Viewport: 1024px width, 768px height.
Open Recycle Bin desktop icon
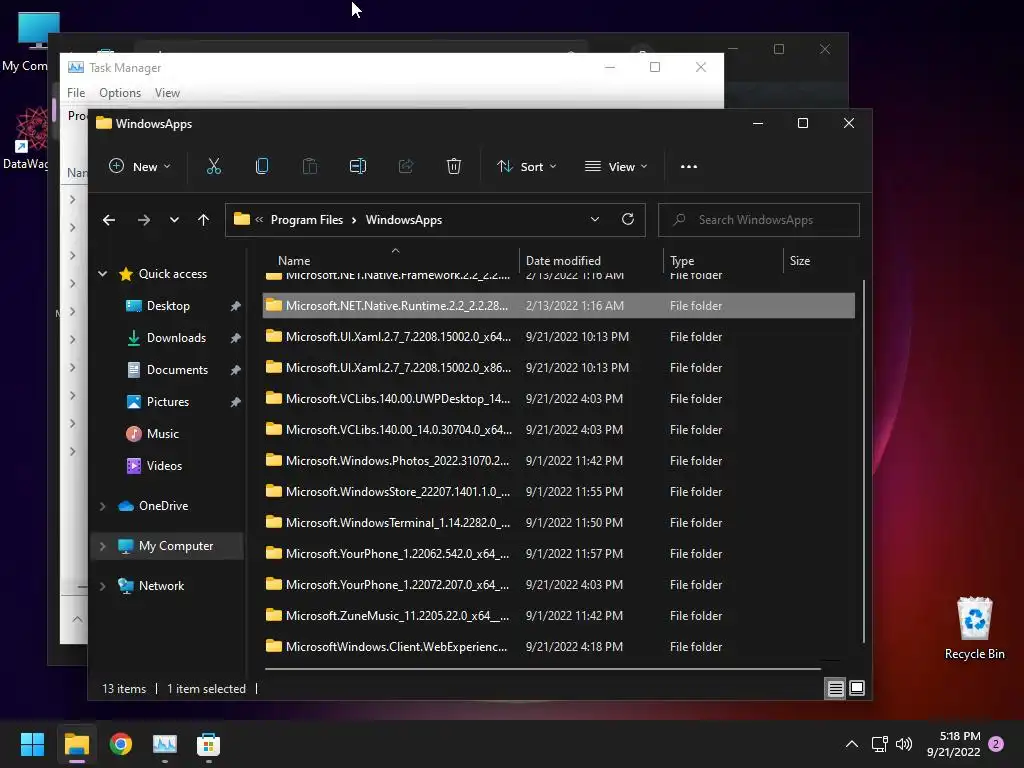tap(974, 628)
